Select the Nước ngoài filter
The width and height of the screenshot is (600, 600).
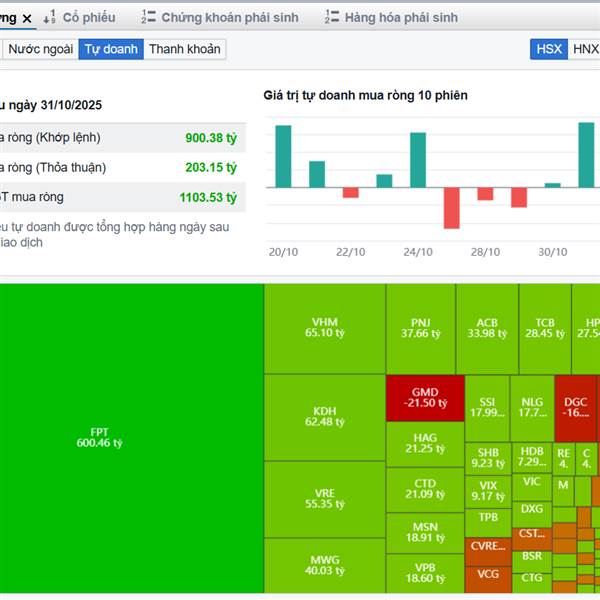(41, 49)
